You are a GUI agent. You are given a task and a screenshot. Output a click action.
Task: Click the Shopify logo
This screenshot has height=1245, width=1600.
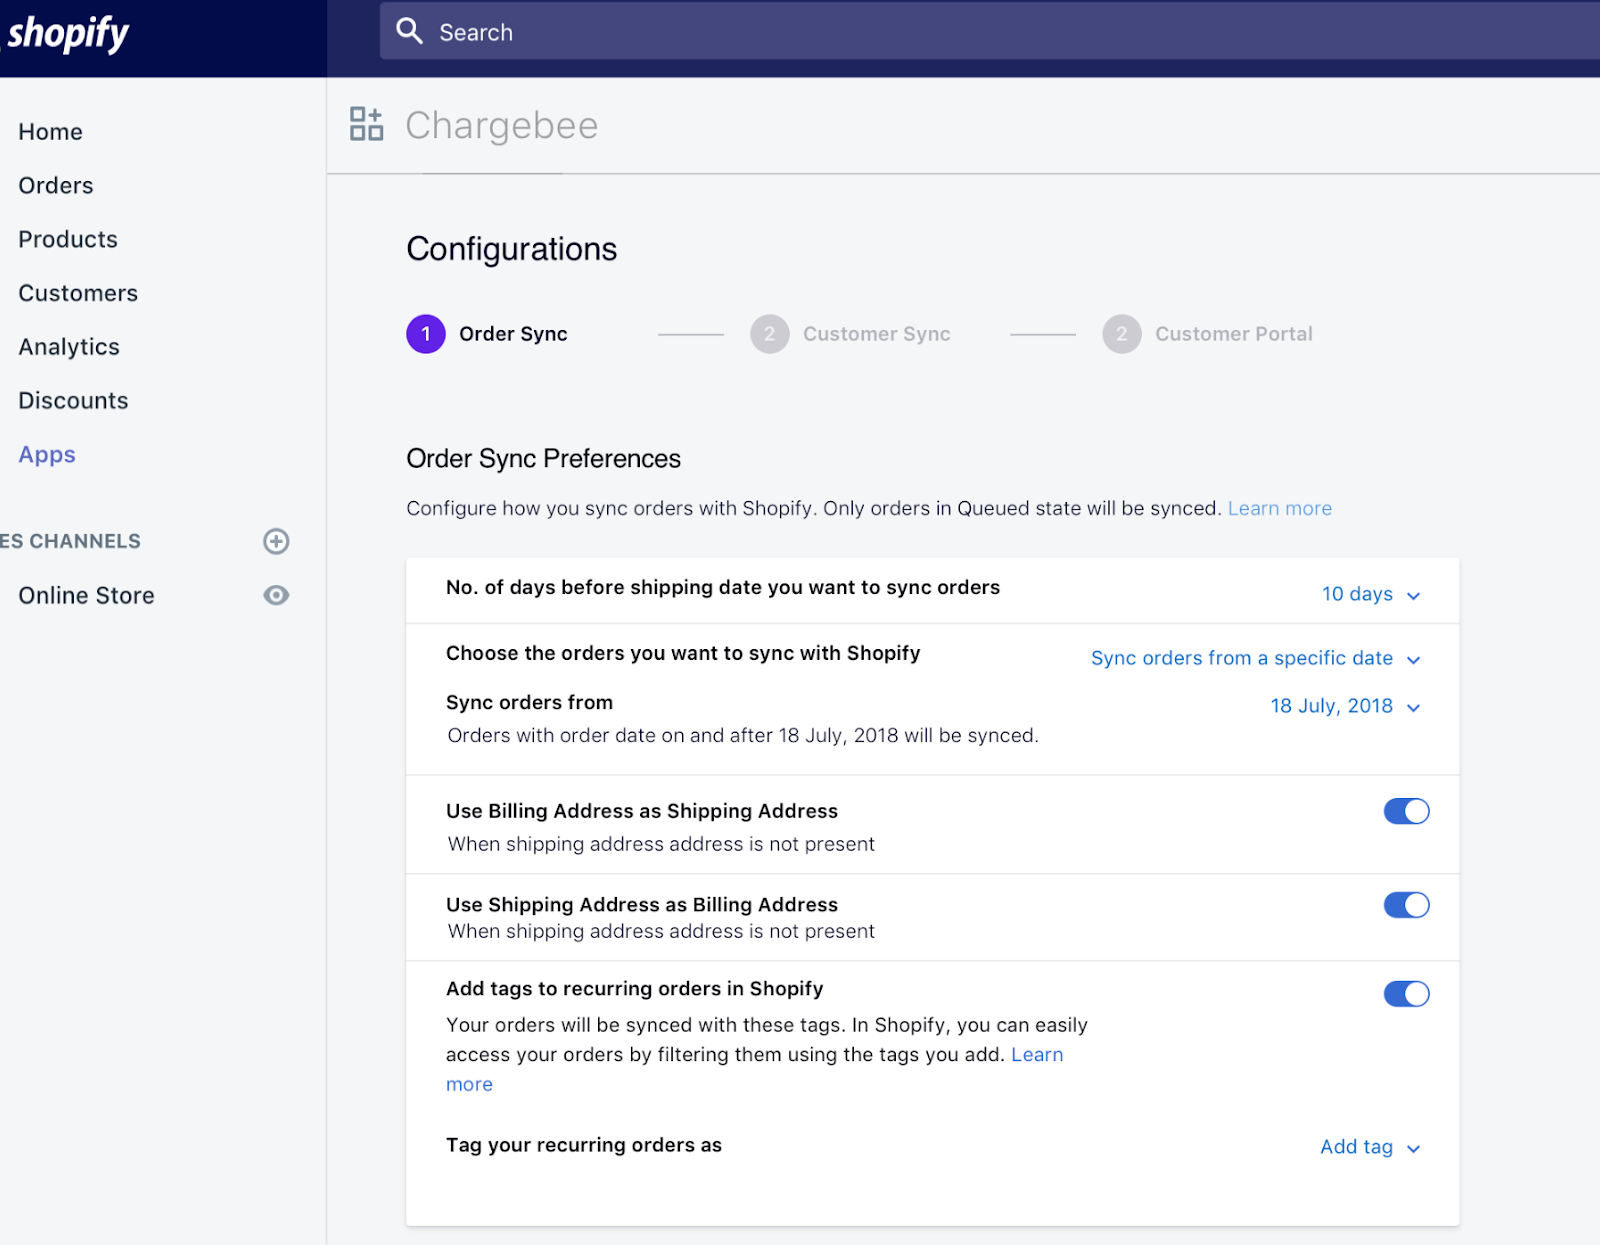(x=68, y=34)
